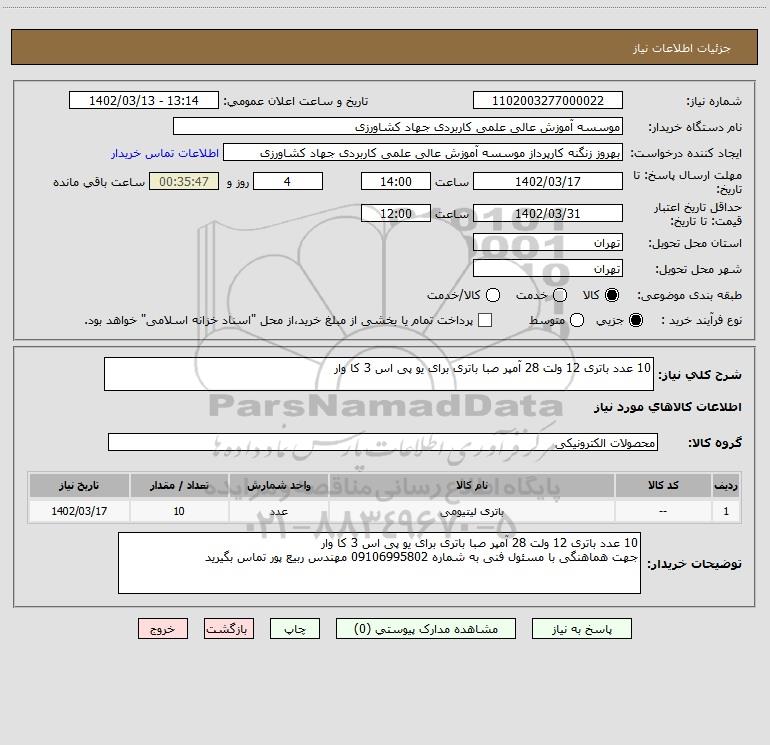Click row number 1 cell
Screen dimensions: 770x745
click(x=726, y=511)
